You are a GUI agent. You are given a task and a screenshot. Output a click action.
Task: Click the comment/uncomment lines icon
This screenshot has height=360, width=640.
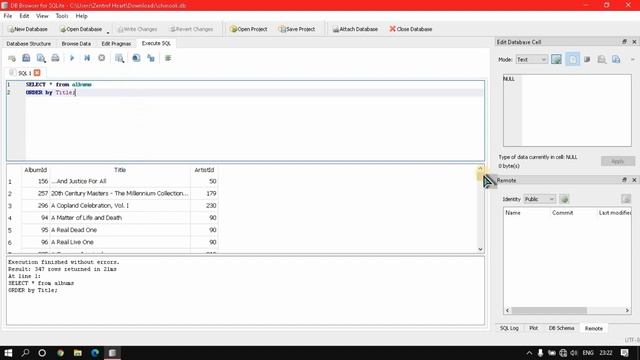coord(168,58)
